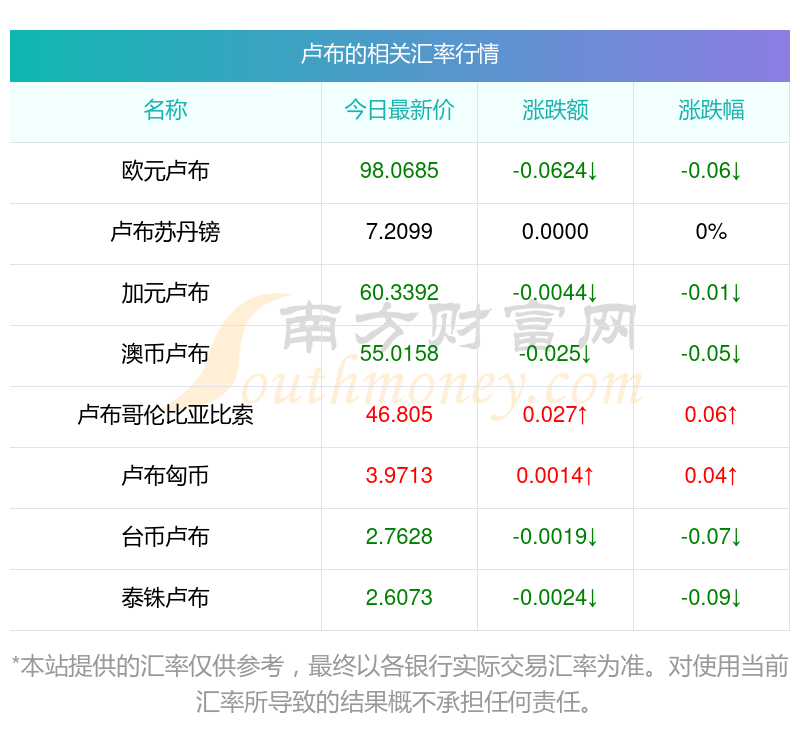Click the 欧元卢布 row name

165,171
